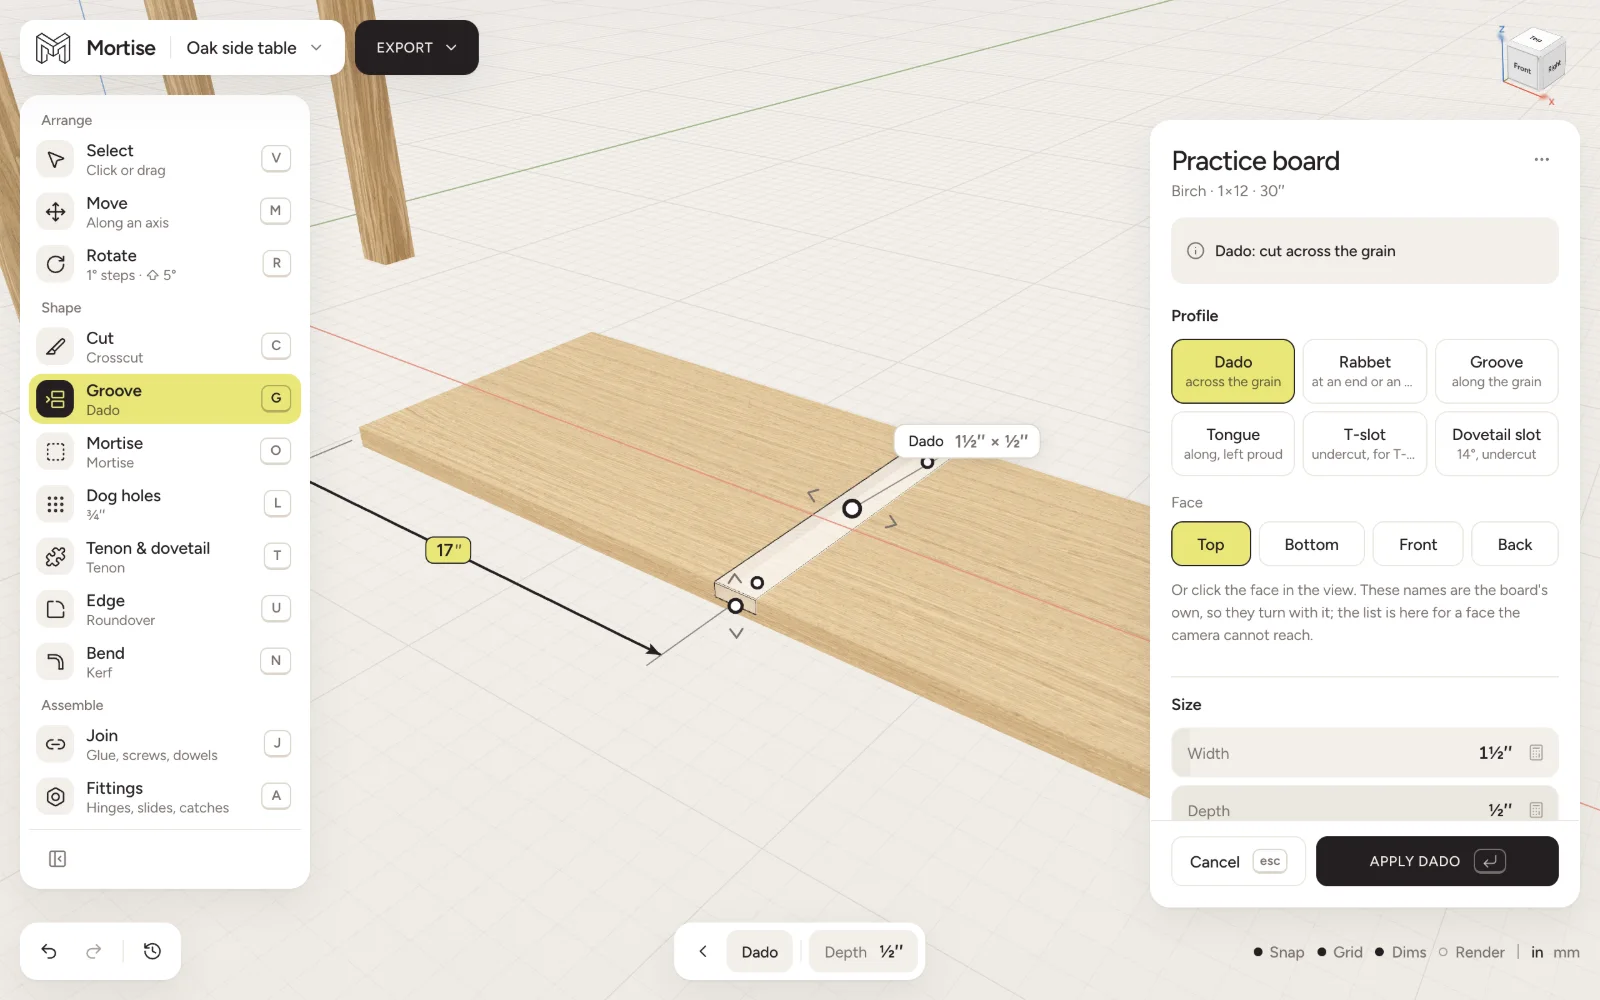Switch units to in
Screen dimensions: 1600x1000
pos(1537,952)
